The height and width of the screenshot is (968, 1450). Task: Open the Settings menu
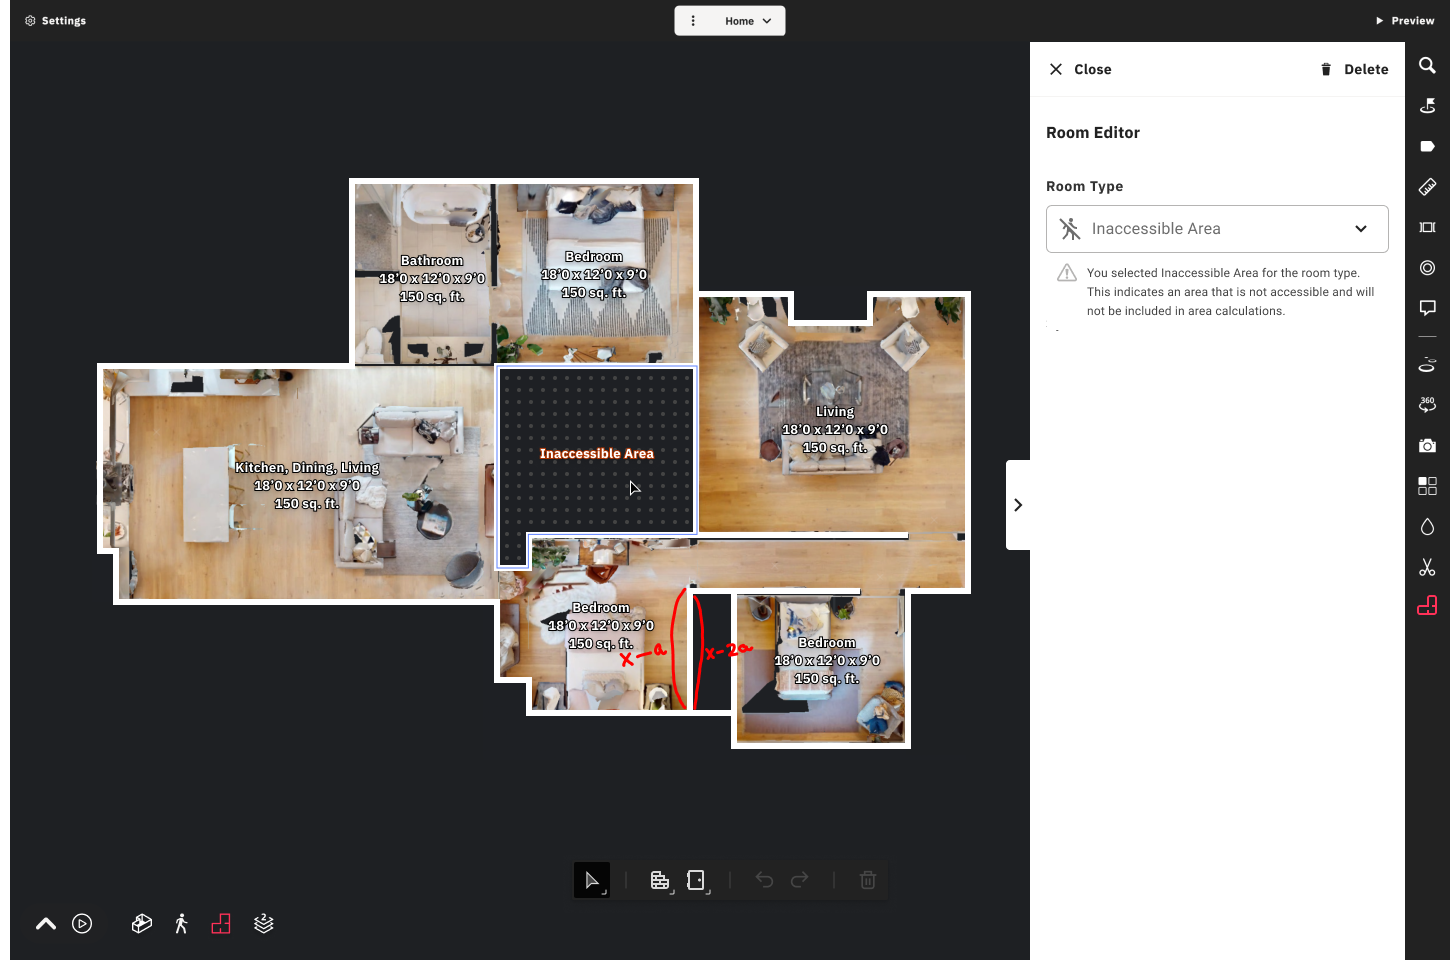pyautogui.click(x=56, y=21)
